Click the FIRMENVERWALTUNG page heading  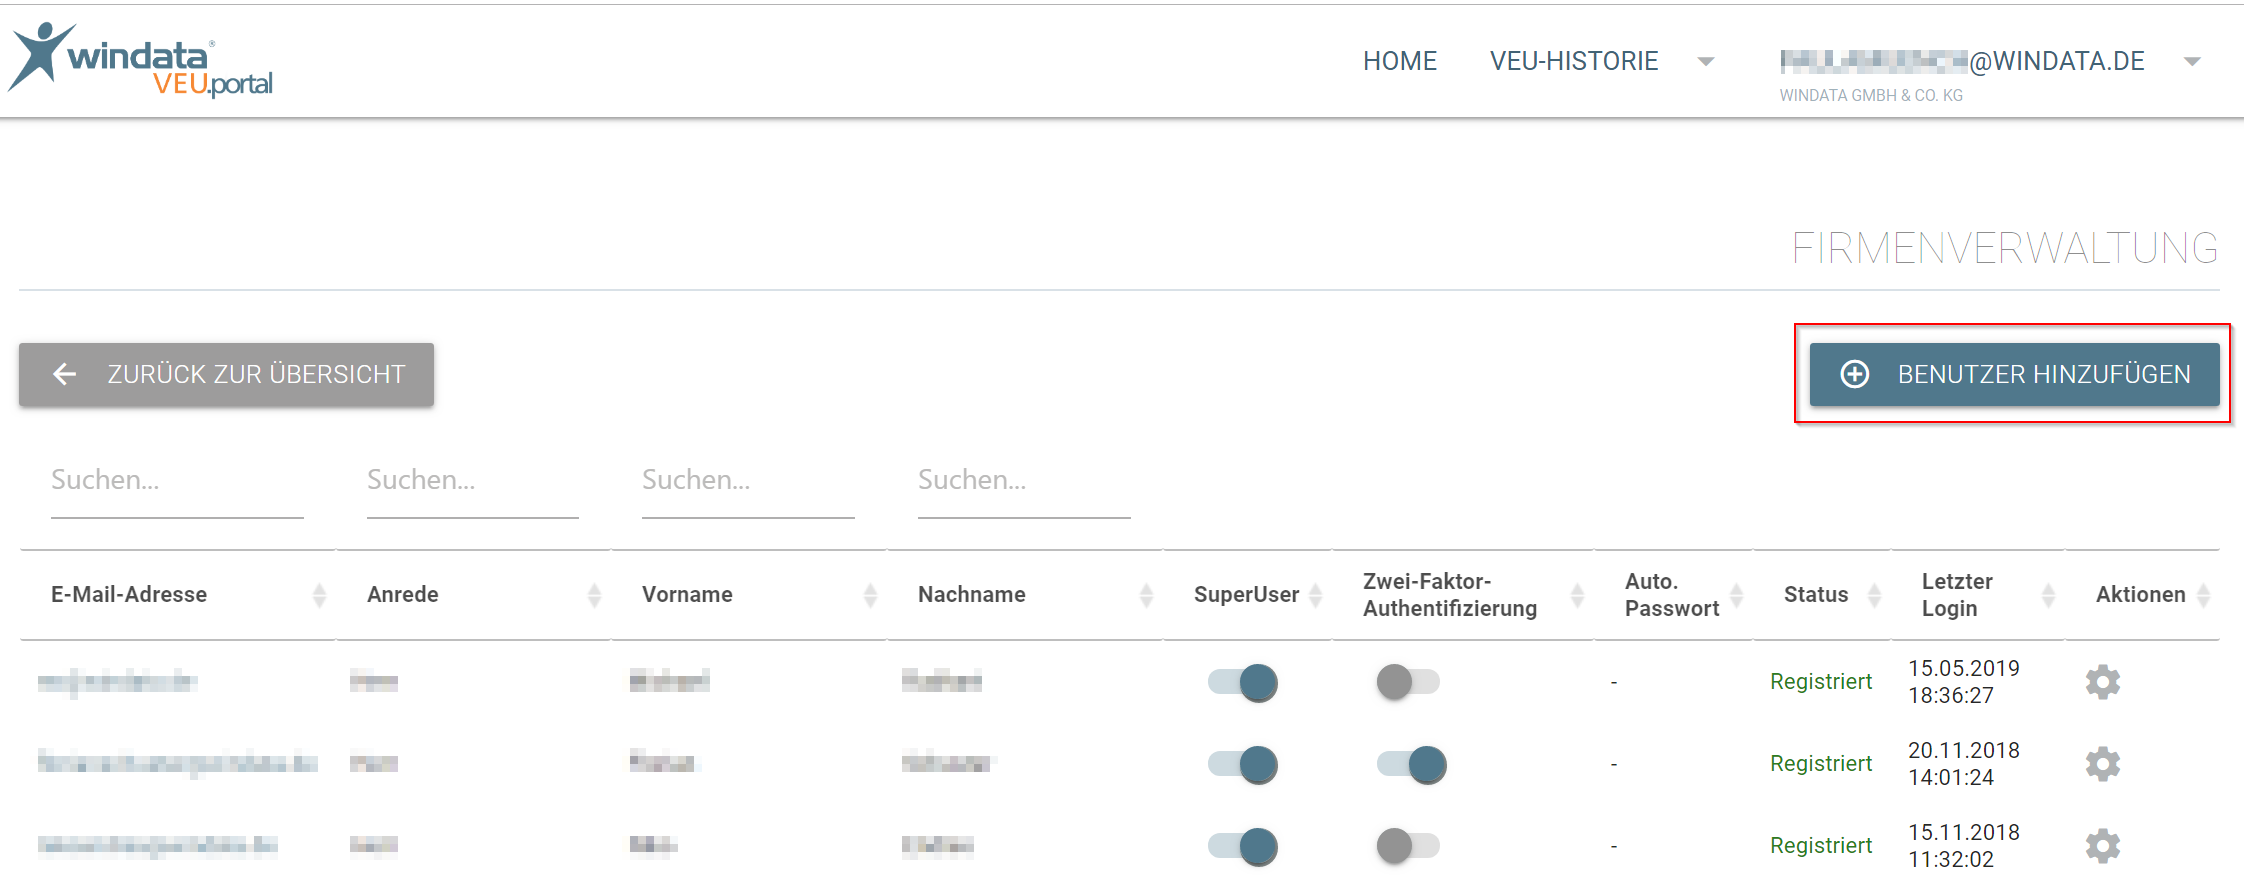point(2005,248)
